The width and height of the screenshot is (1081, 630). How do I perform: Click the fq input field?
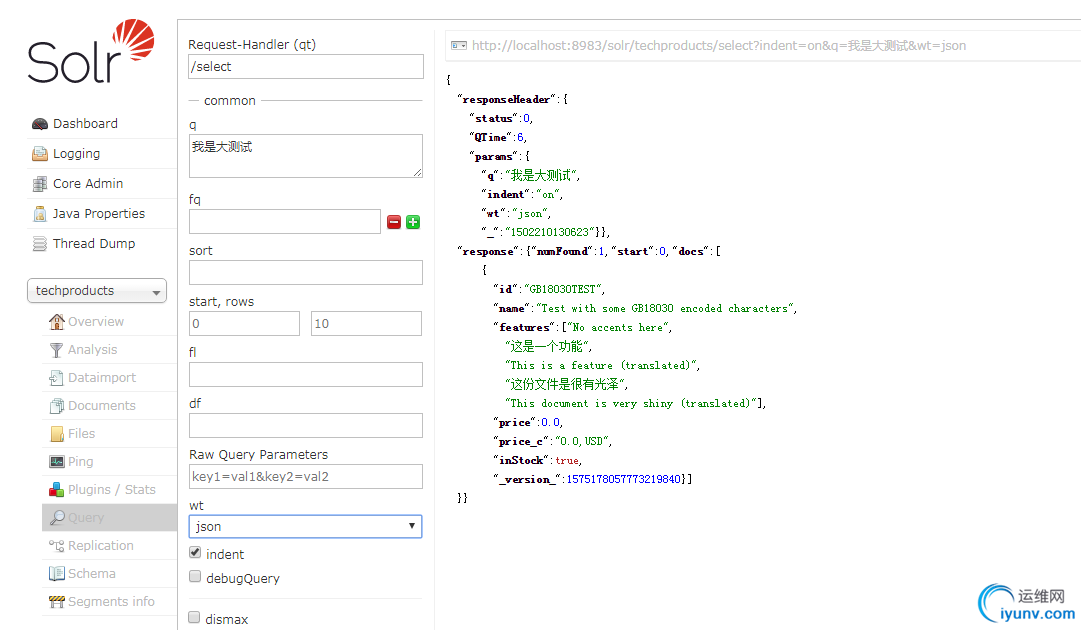coord(285,222)
